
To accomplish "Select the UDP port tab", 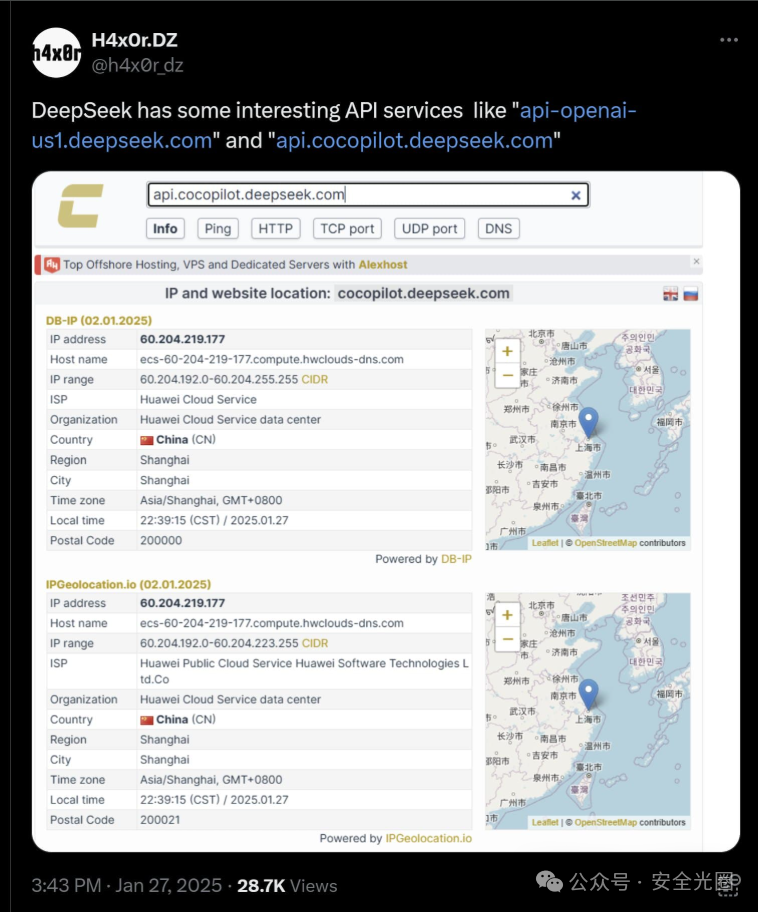I will (x=429, y=229).
